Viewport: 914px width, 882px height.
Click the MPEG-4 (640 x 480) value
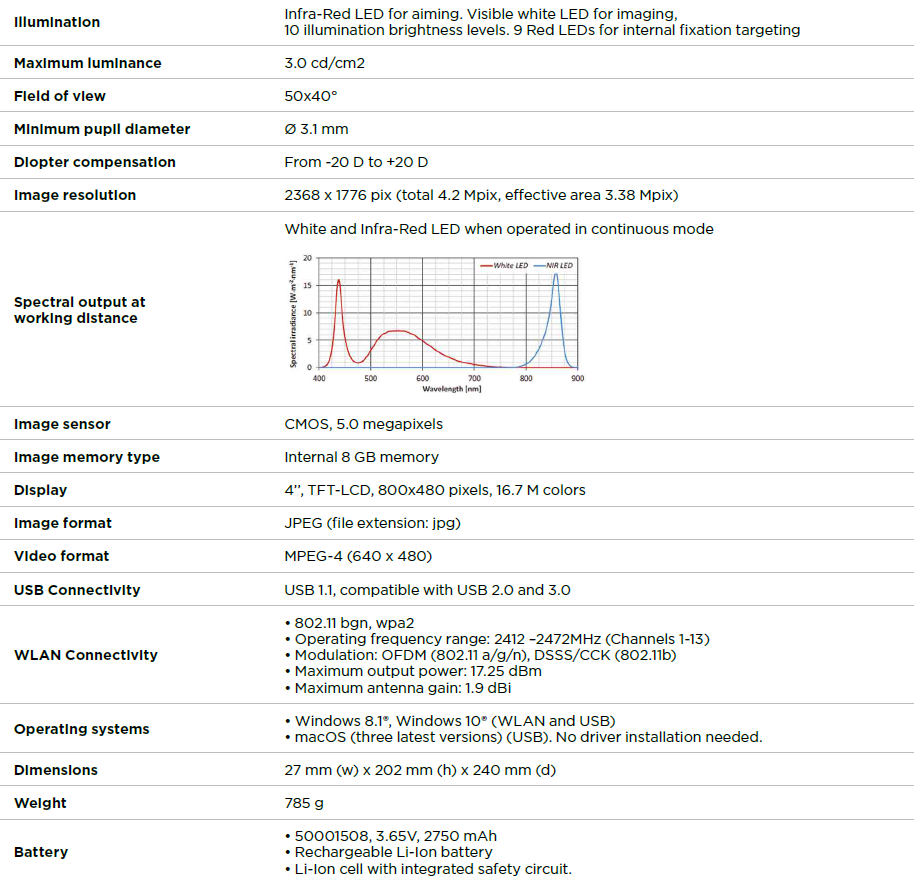pos(358,556)
